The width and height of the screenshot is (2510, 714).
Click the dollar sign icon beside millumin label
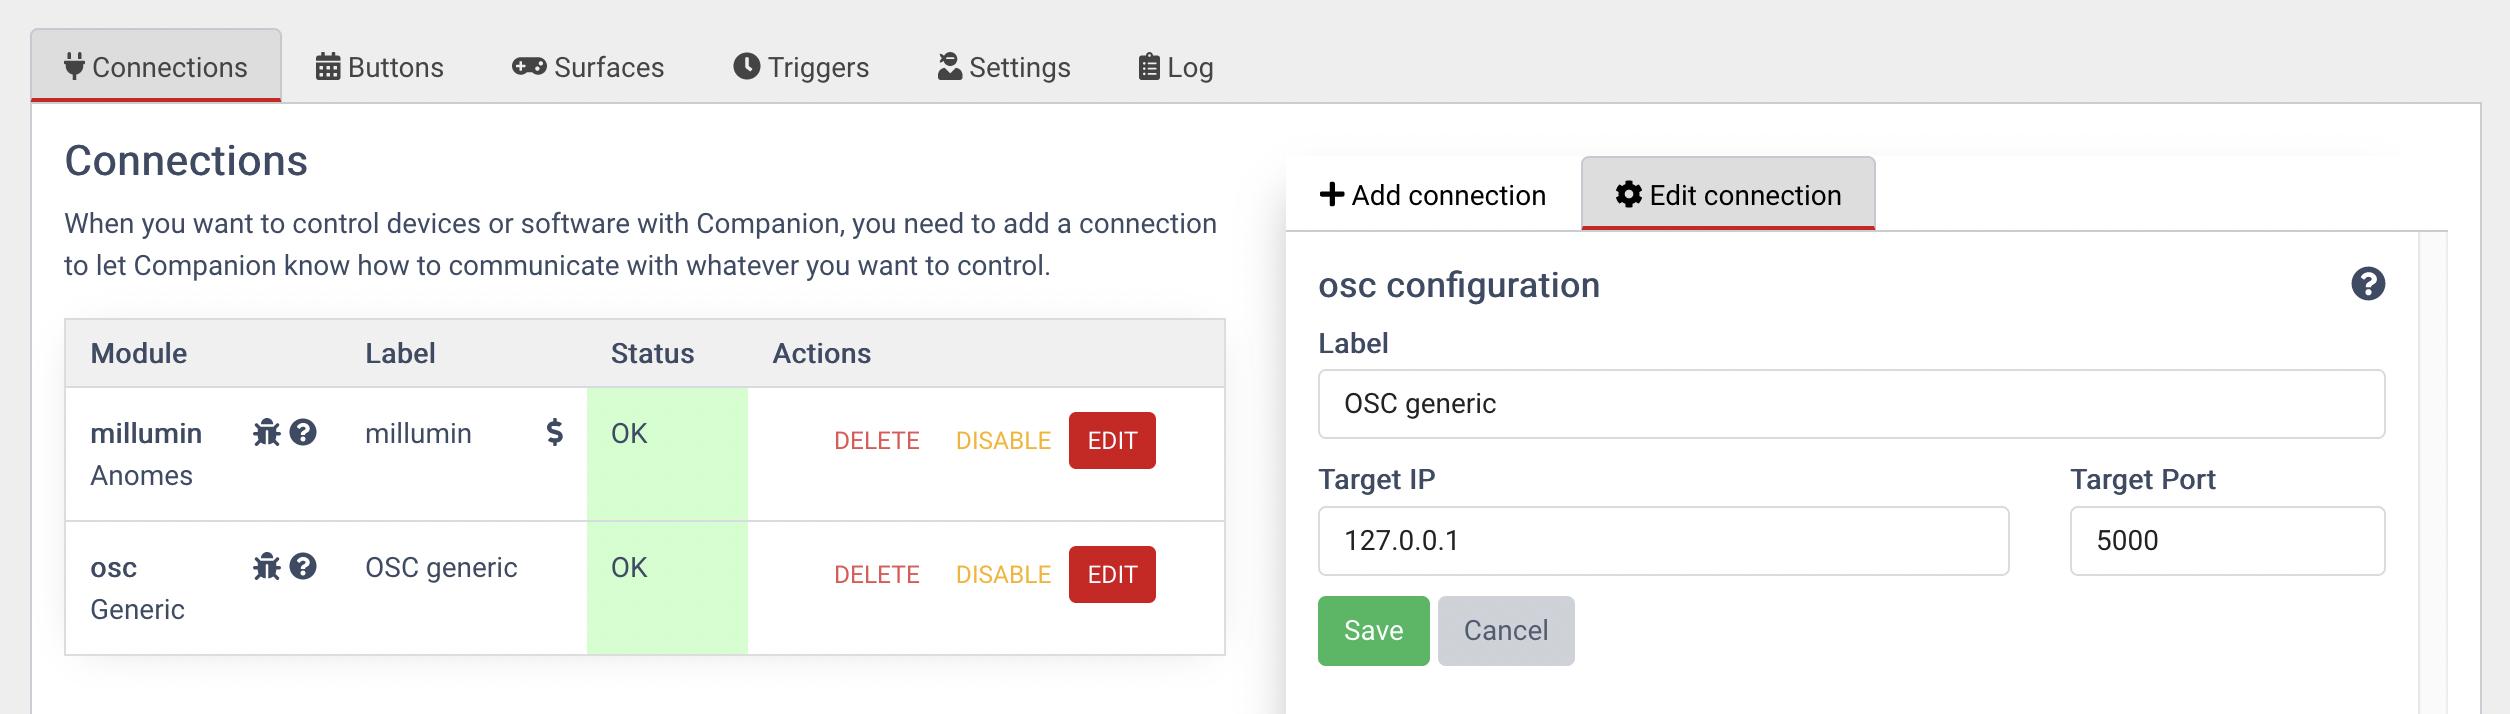(x=554, y=433)
